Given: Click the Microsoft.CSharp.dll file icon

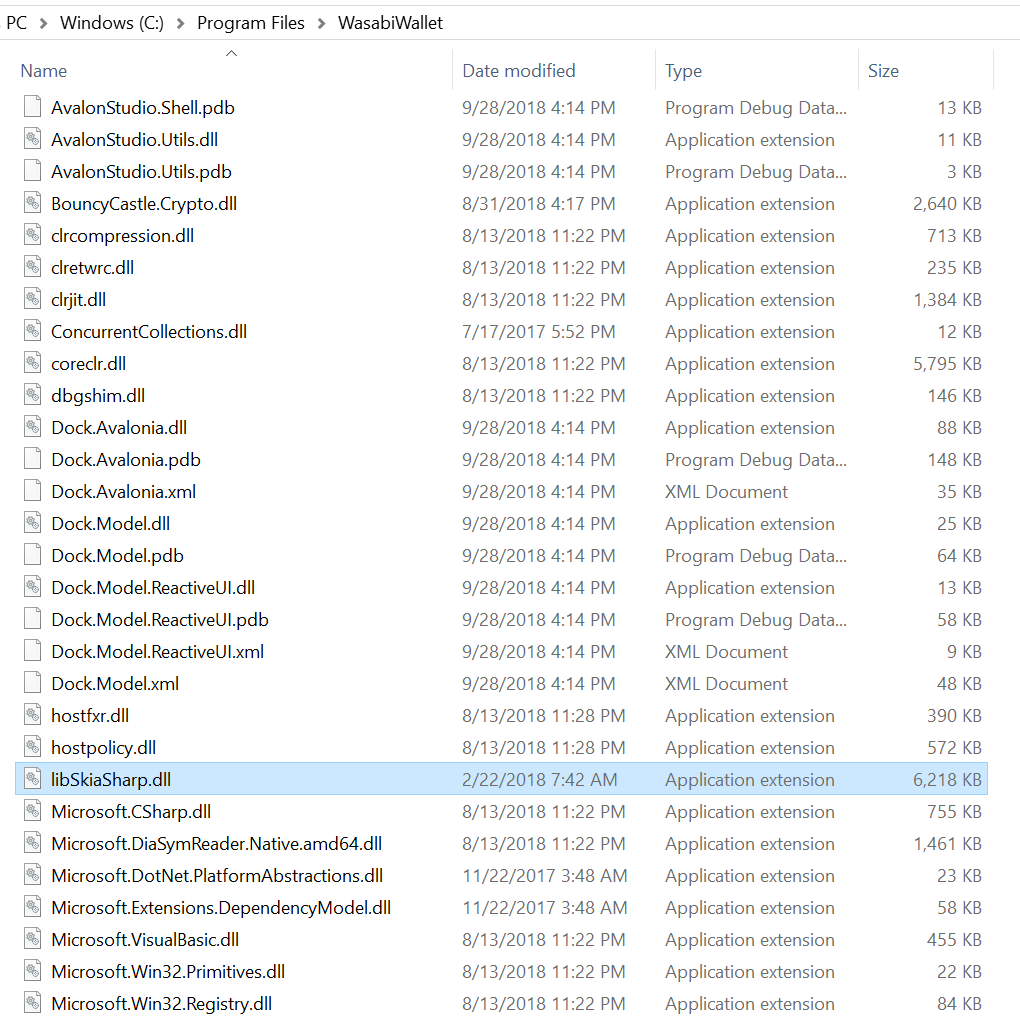Looking at the screenshot, I should pyautogui.click(x=33, y=810).
